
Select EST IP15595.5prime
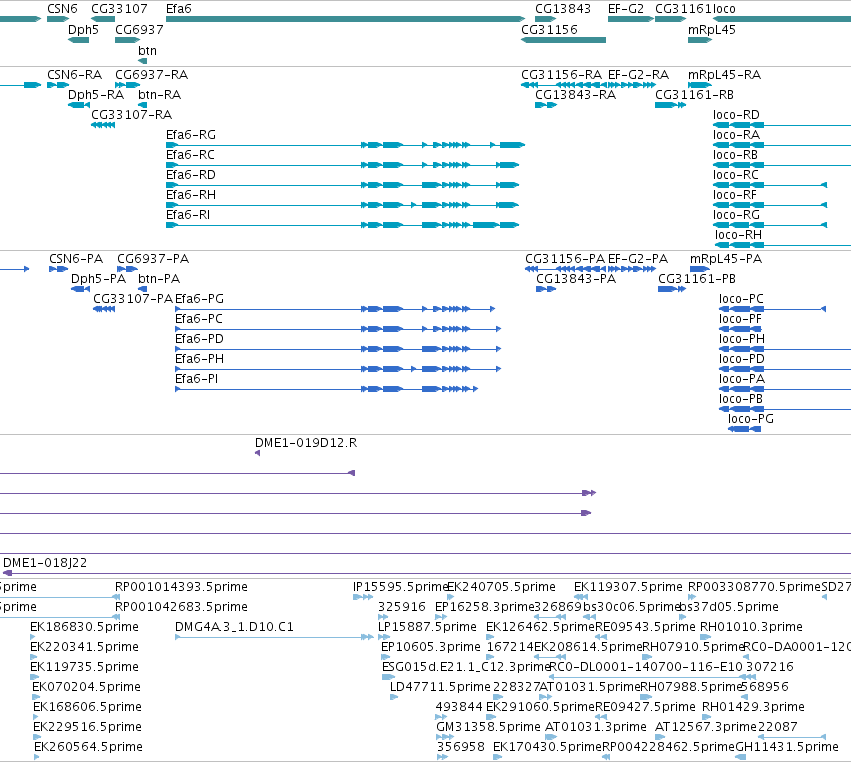point(400,587)
